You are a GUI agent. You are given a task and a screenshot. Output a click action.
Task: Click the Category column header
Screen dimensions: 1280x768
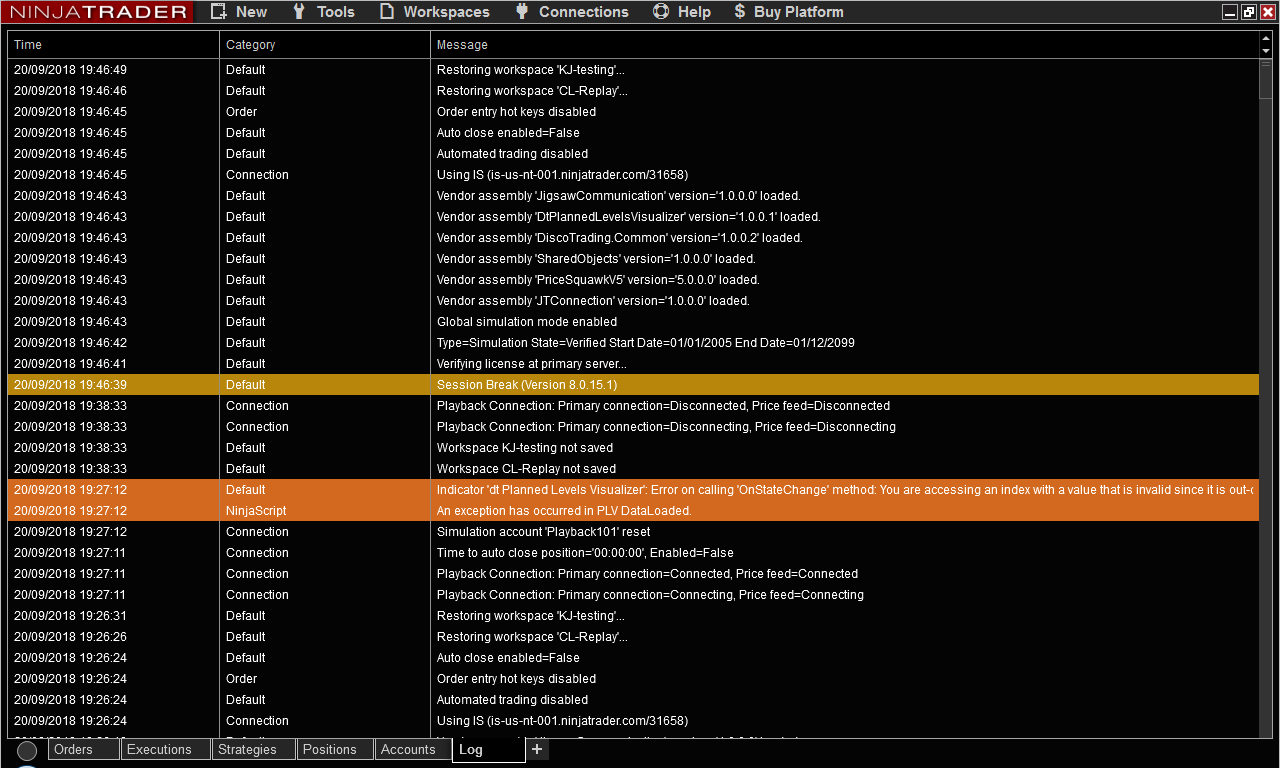[x=325, y=45]
